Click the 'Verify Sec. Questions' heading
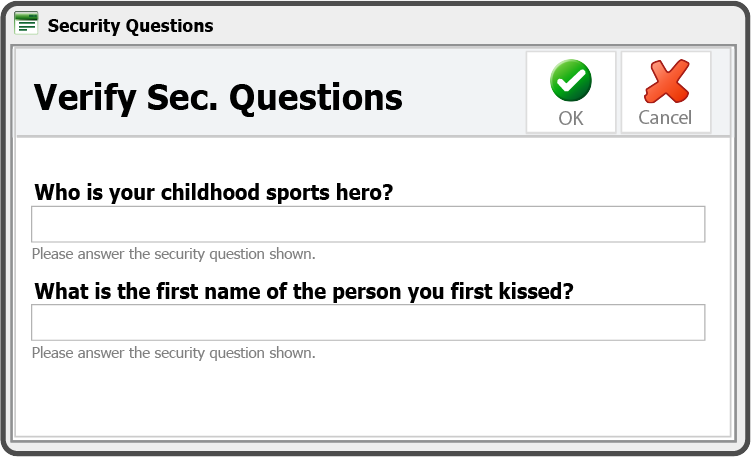 pos(218,99)
